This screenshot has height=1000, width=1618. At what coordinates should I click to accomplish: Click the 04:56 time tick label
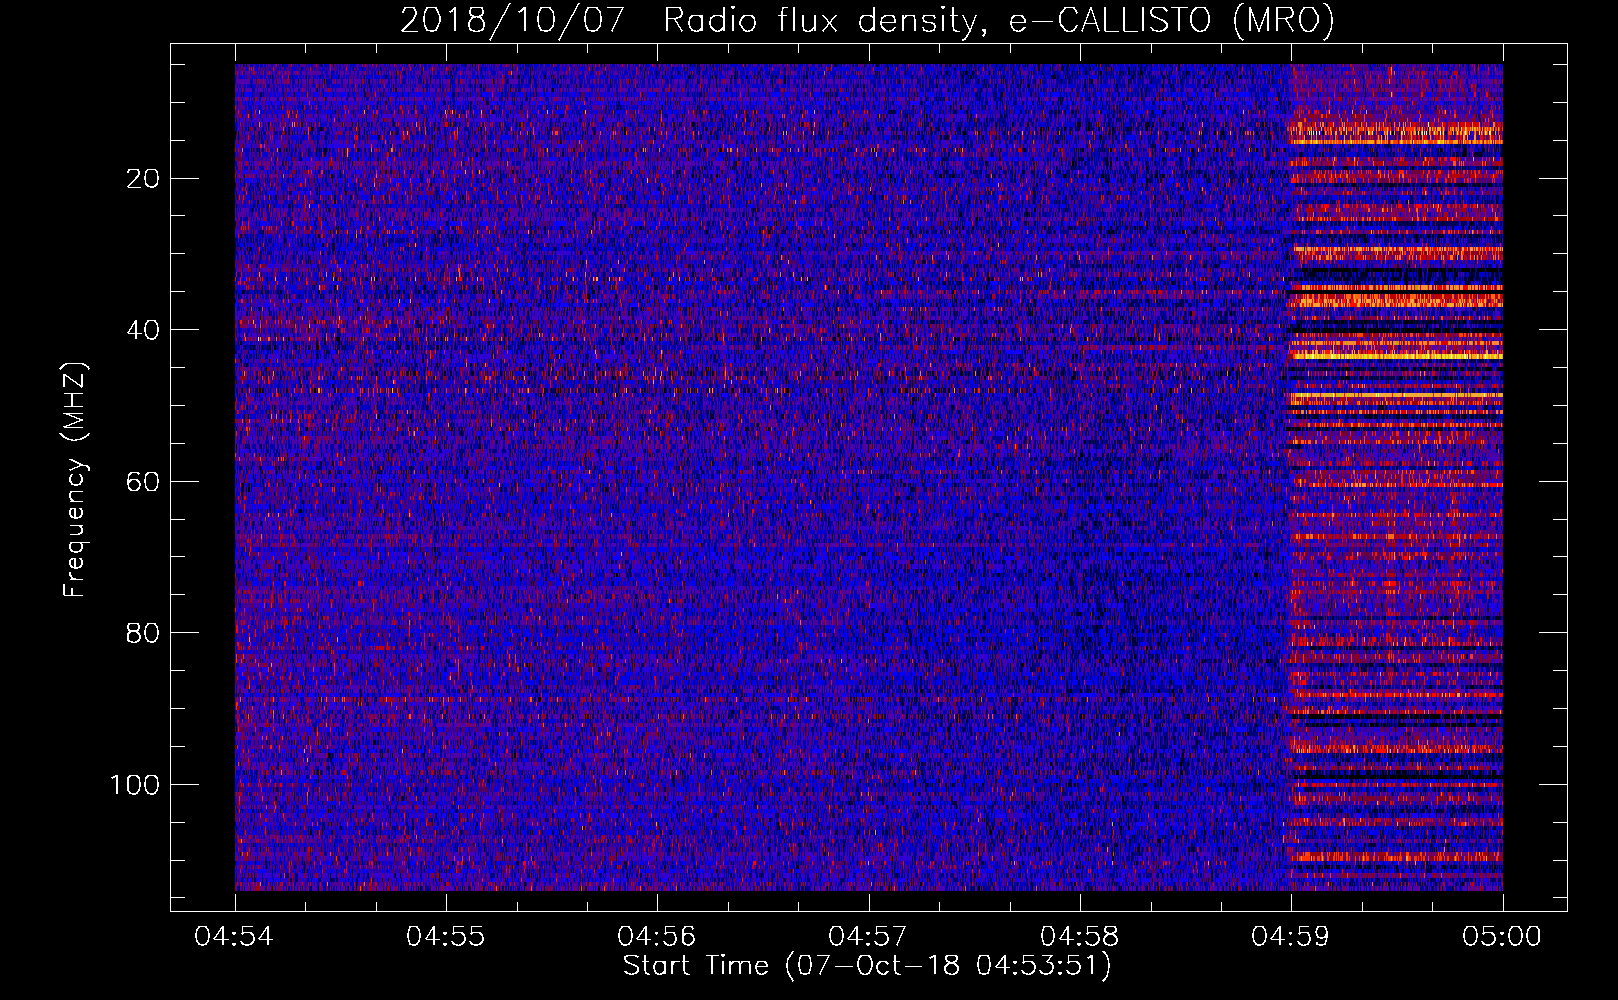pyautogui.click(x=657, y=936)
